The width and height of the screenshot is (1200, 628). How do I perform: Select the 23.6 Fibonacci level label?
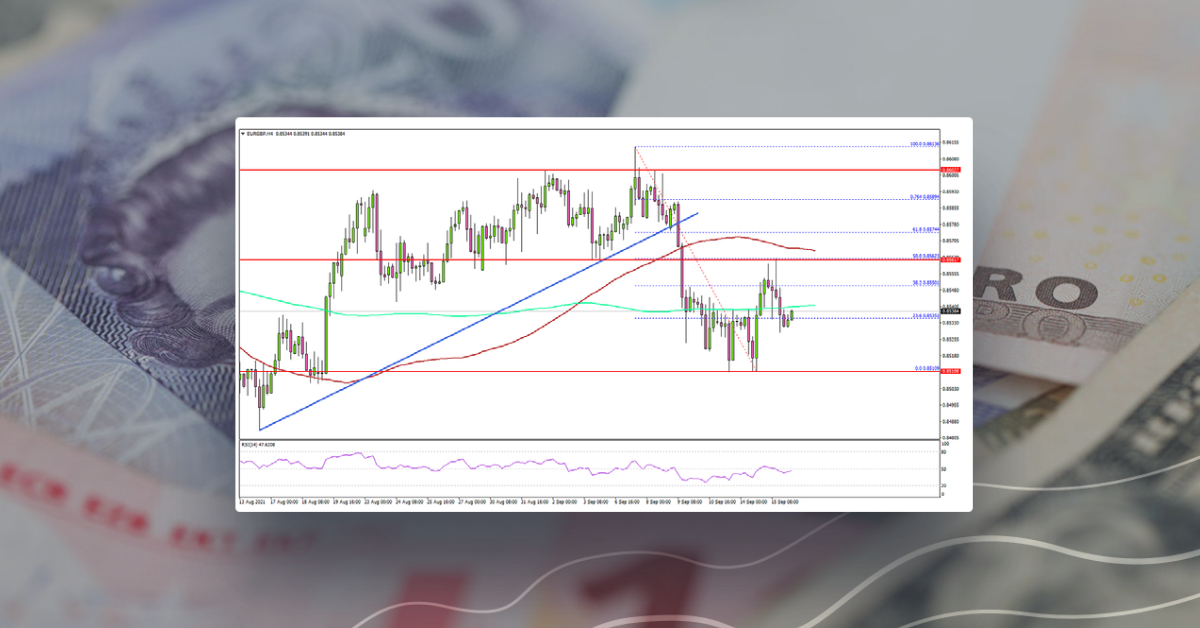coord(922,315)
